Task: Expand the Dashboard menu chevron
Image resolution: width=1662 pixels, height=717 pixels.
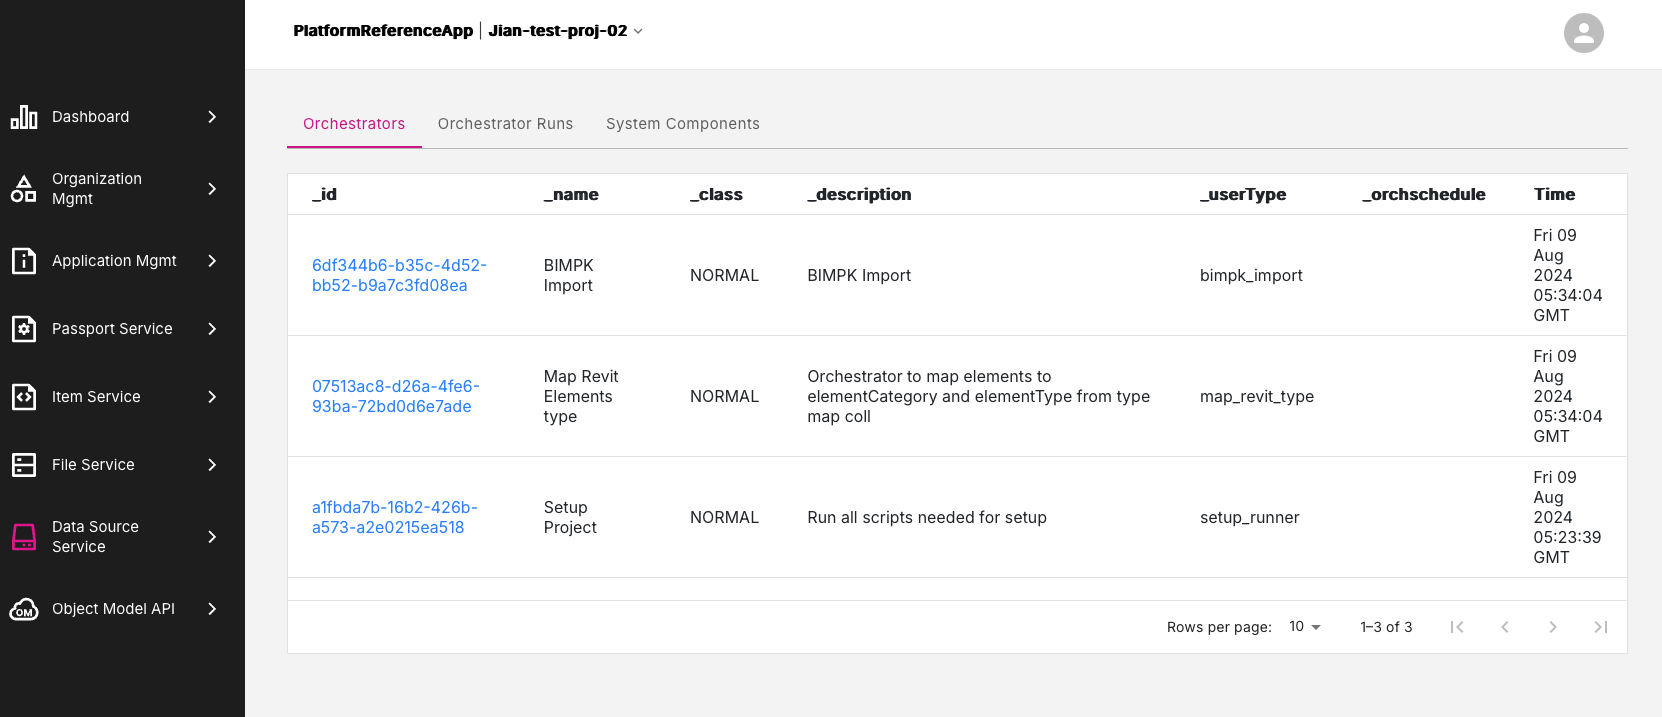Action: [212, 117]
